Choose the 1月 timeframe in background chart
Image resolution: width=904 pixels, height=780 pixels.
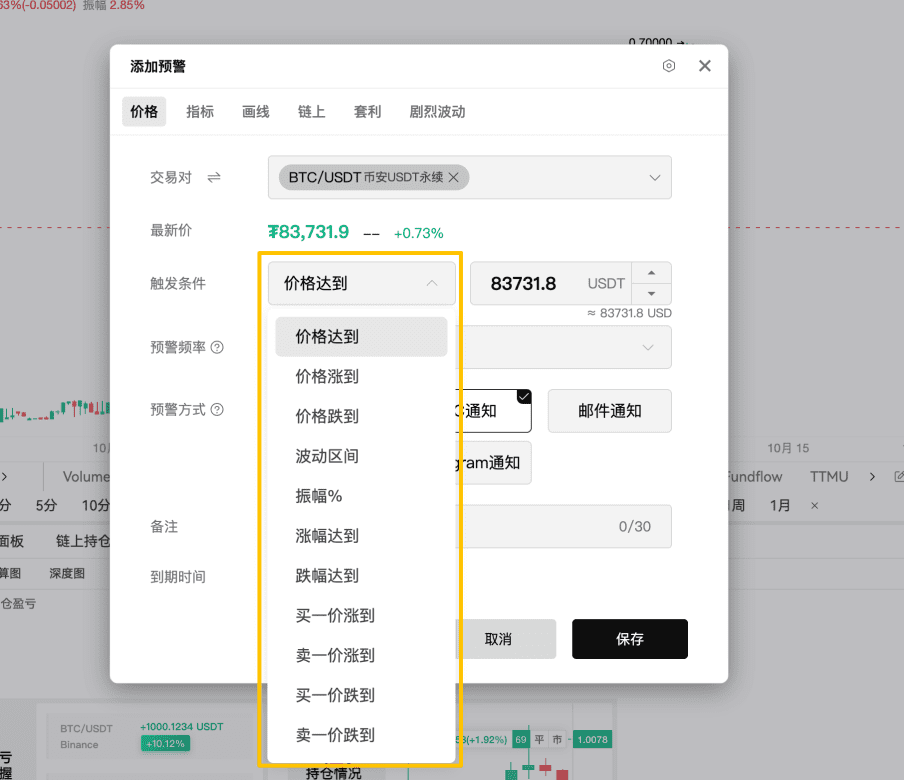779,506
